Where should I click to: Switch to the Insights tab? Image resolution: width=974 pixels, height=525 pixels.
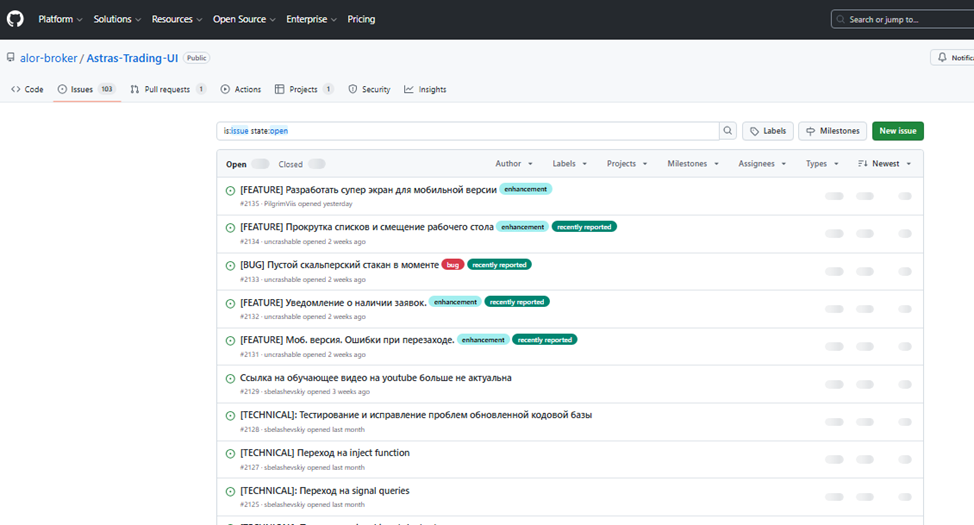(425, 89)
